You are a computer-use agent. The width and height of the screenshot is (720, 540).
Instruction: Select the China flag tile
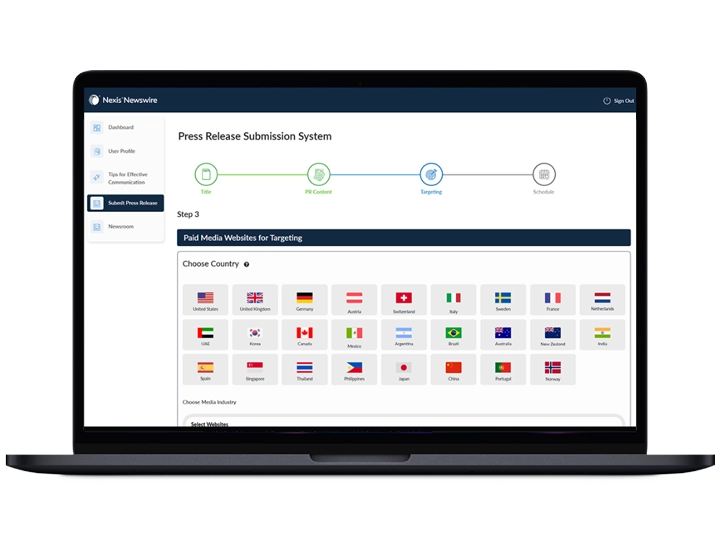coord(453,369)
